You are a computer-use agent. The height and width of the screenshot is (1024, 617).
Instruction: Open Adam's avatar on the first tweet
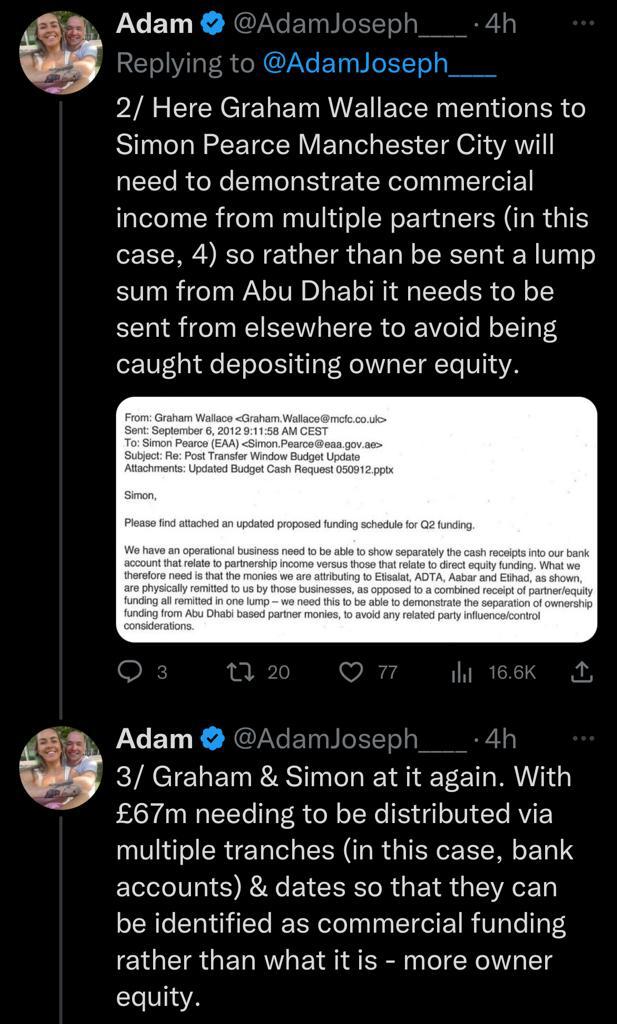point(61,52)
